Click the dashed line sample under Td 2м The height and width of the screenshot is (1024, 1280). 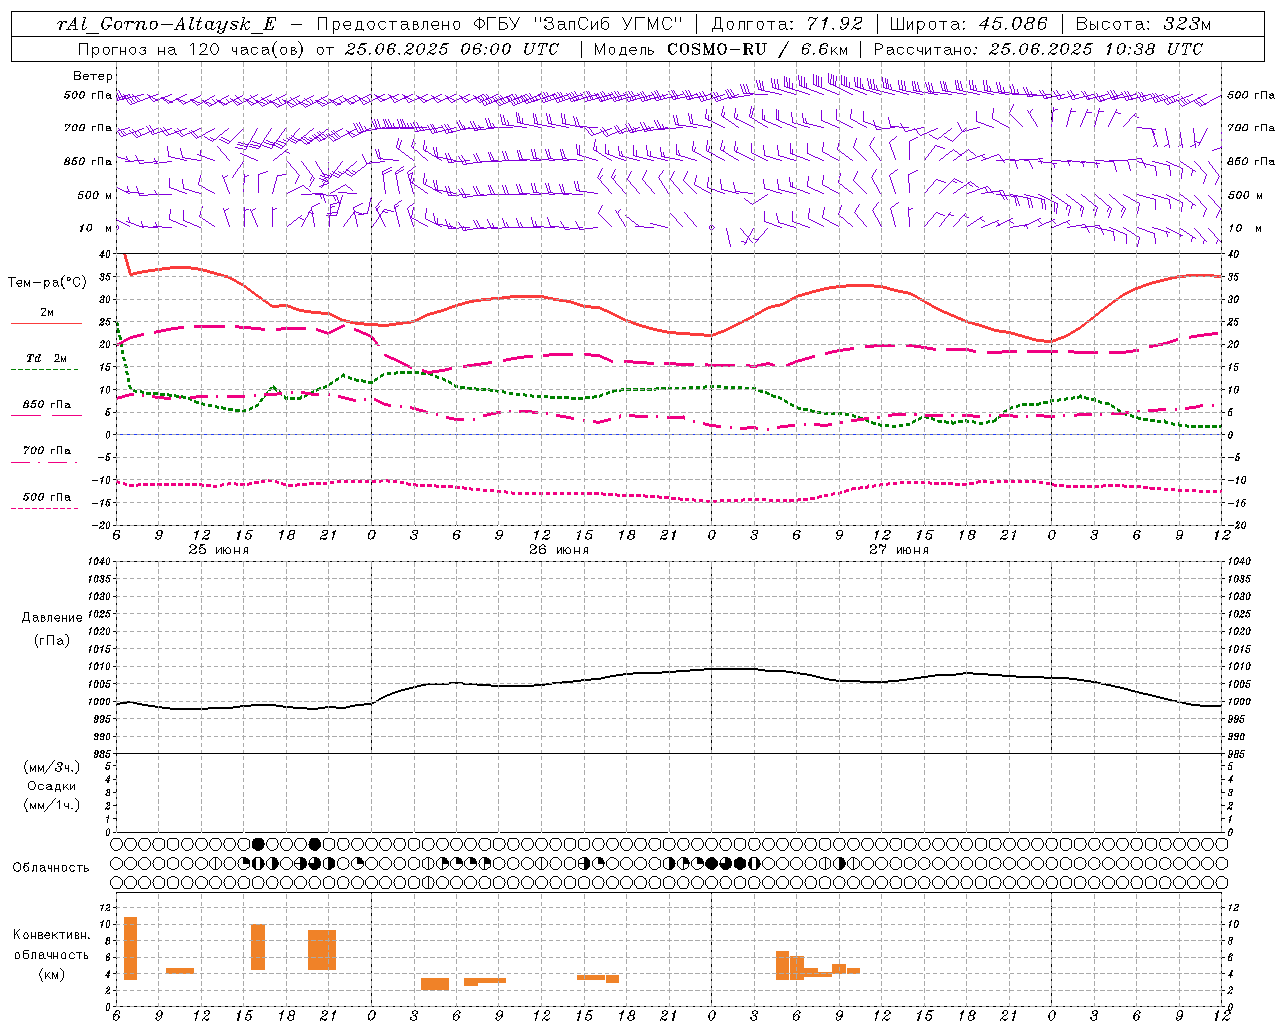pyautogui.click(x=44, y=370)
